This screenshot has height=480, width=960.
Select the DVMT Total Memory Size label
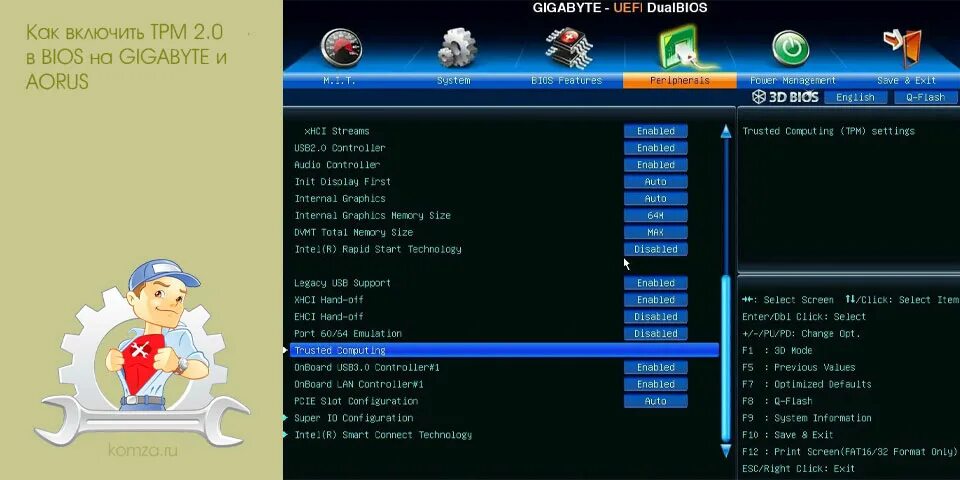(353, 233)
